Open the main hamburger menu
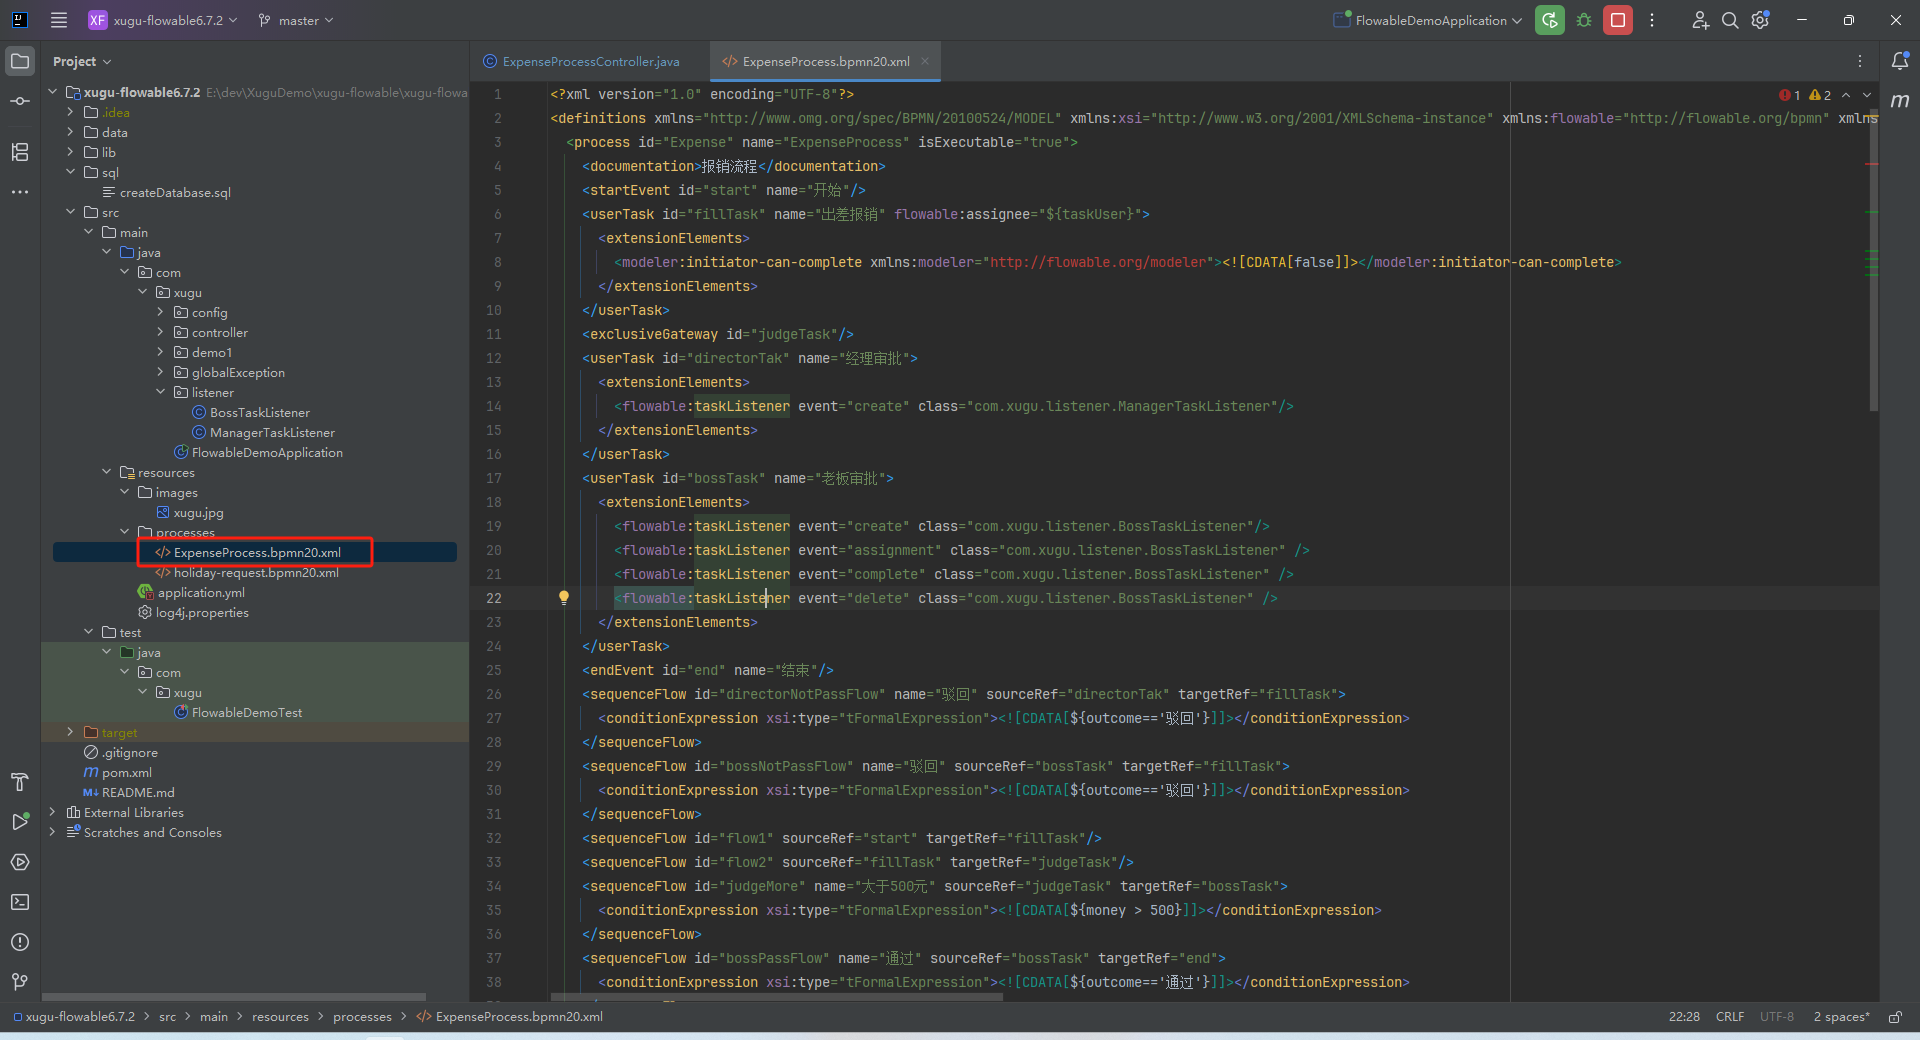 (59, 20)
